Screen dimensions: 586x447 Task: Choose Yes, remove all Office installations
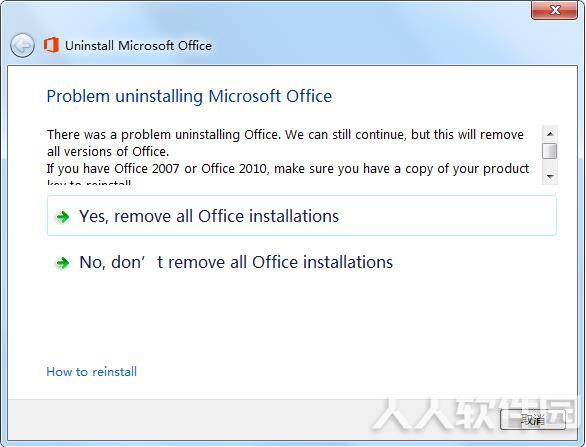[x=302, y=216]
